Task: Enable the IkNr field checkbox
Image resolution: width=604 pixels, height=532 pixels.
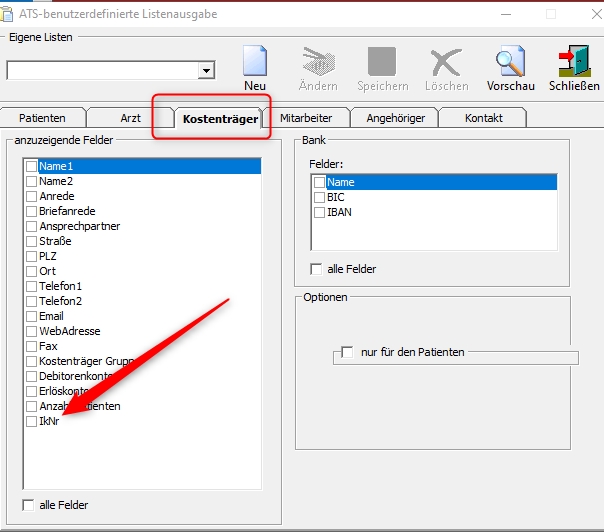Action: [x=32, y=422]
